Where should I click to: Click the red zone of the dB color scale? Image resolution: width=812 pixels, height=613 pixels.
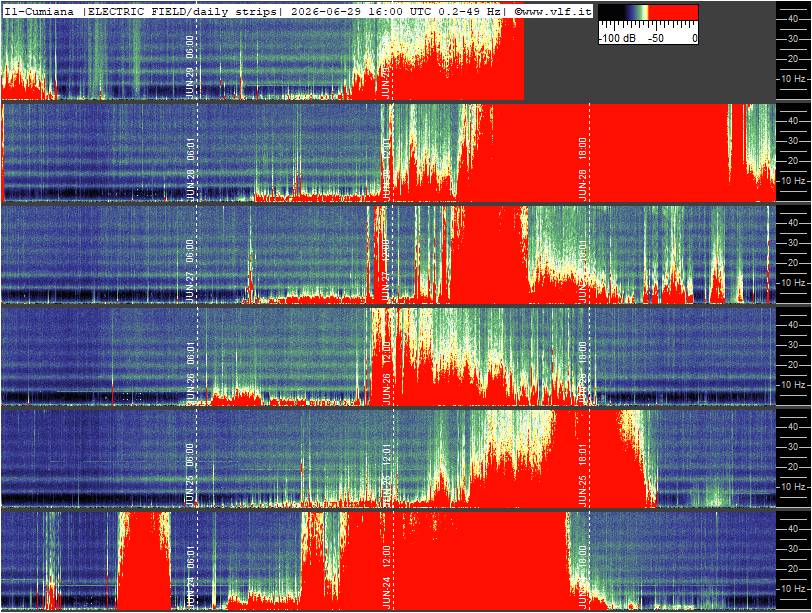(673, 12)
